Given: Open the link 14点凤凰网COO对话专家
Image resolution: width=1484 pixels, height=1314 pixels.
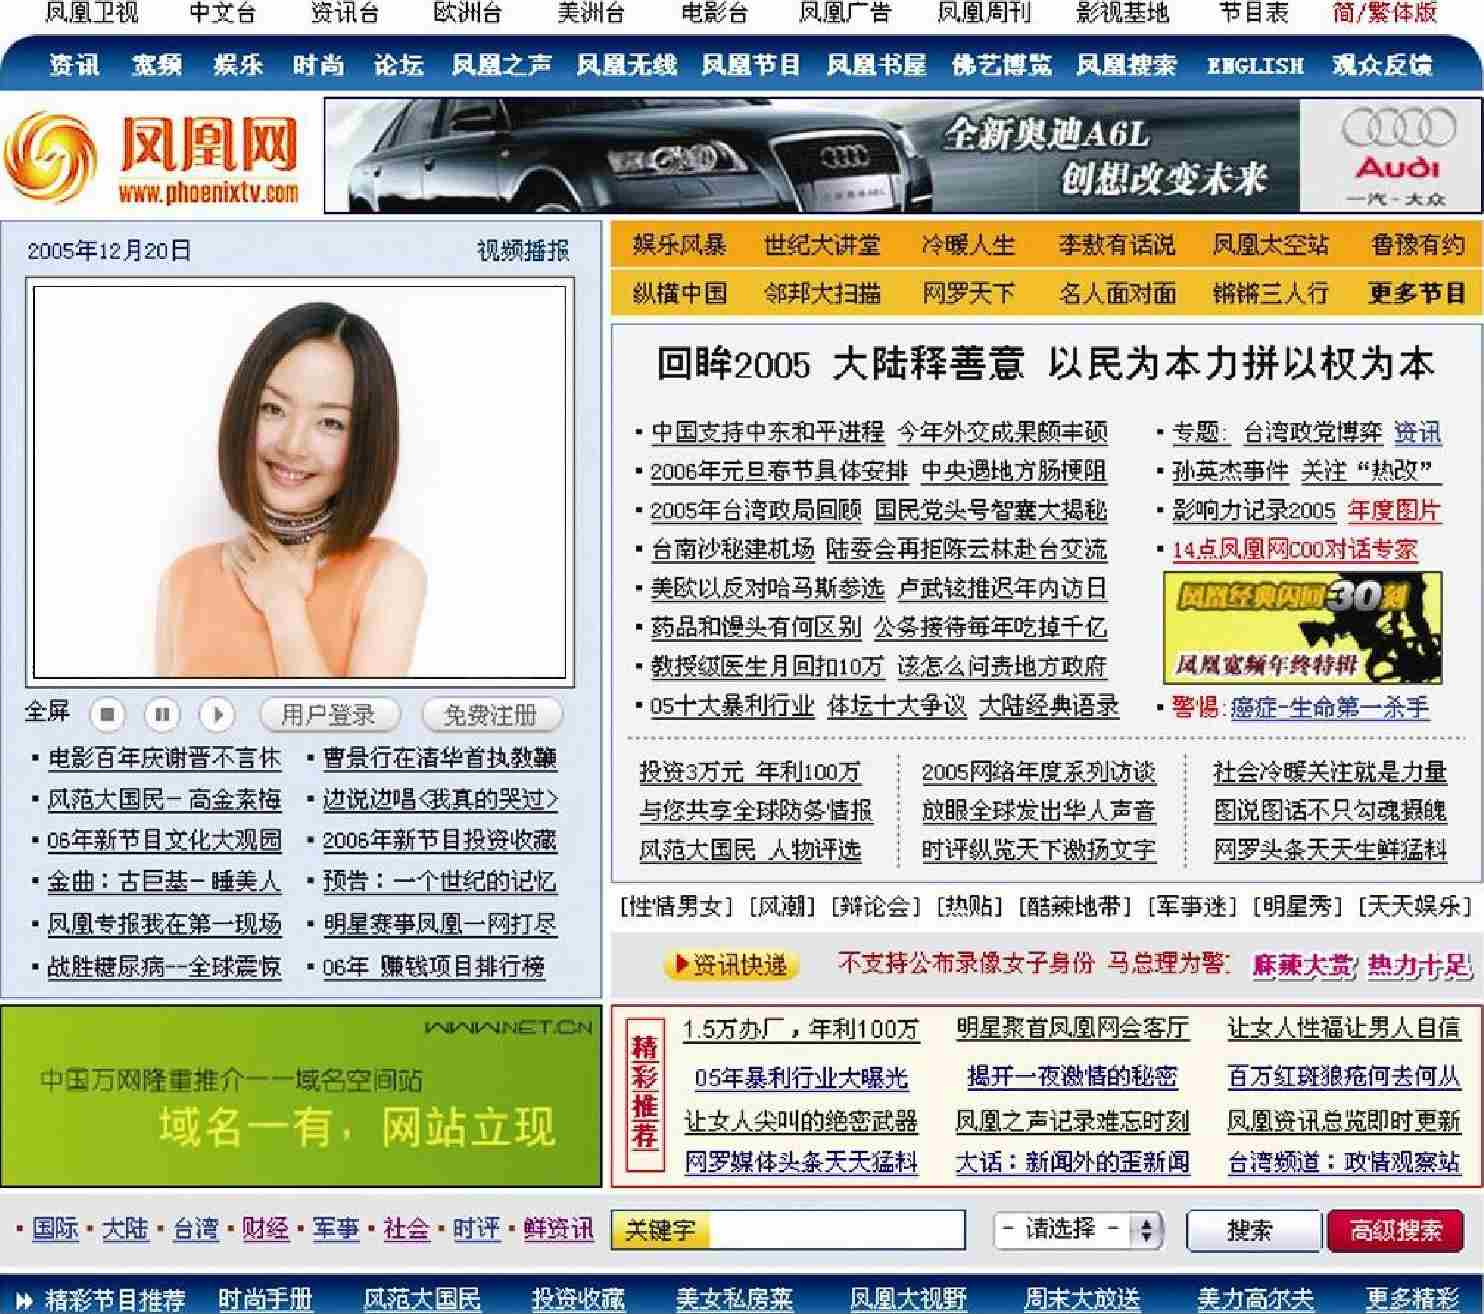Looking at the screenshot, I should pos(1295,549).
